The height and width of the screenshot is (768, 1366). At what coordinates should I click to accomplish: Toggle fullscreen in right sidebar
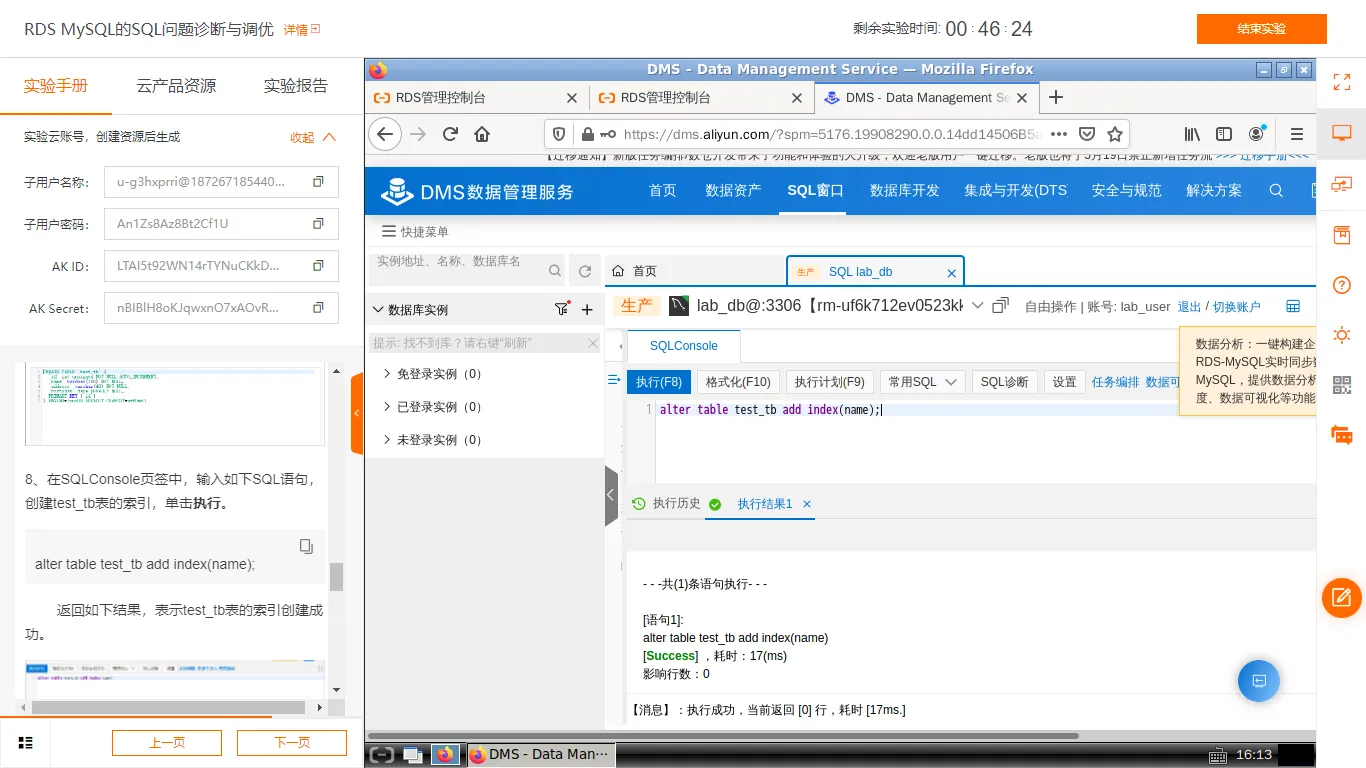coord(1342,82)
